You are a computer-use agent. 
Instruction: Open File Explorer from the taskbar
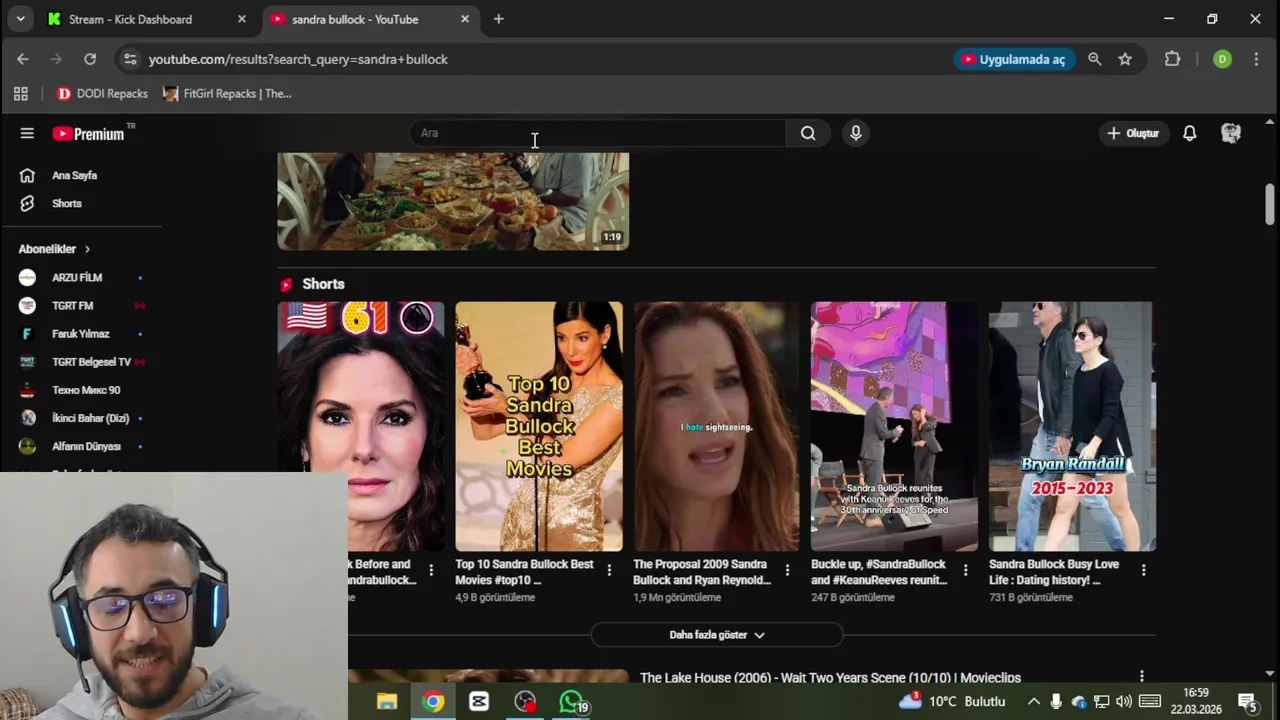(387, 702)
